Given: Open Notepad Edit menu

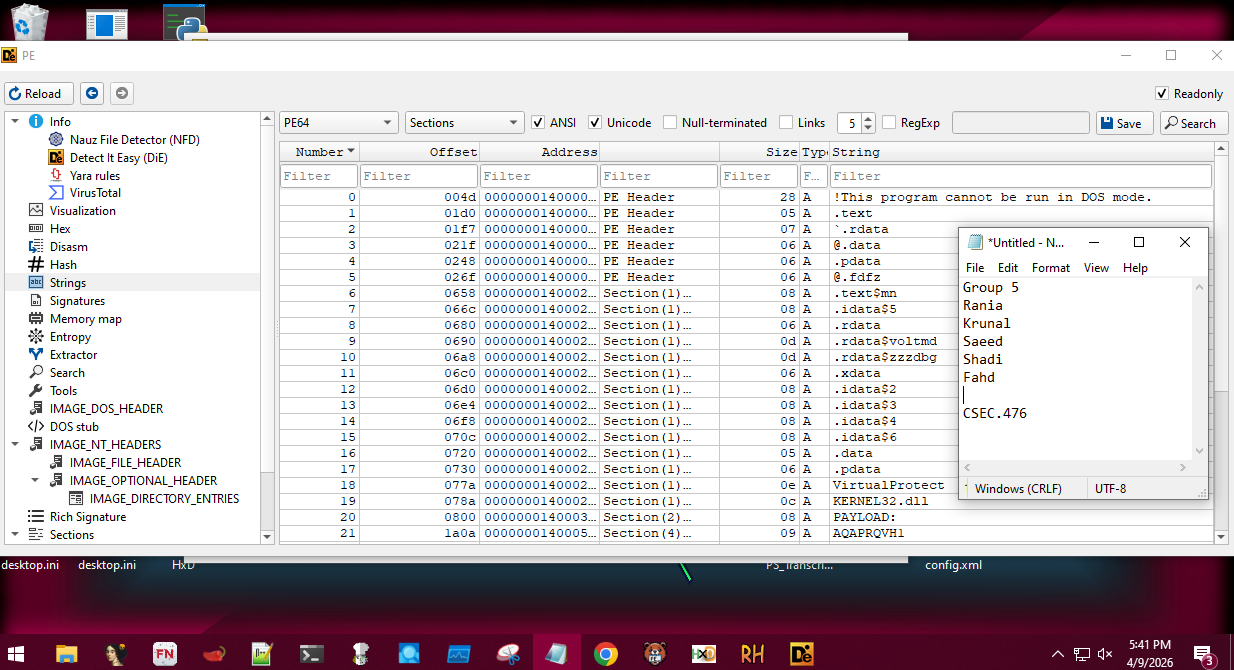Looking at the screenshot, I should click(1008, 268).
